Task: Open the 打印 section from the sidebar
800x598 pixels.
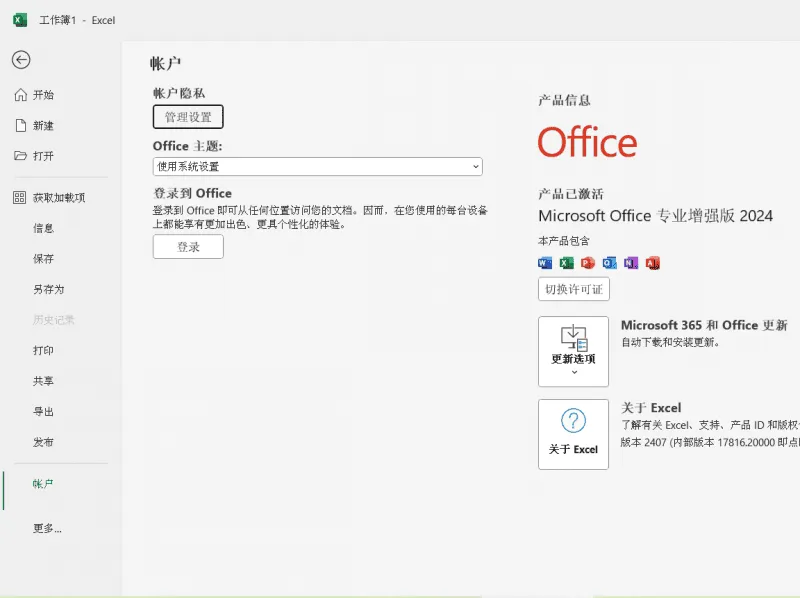Action: click(x=41, y=350)
